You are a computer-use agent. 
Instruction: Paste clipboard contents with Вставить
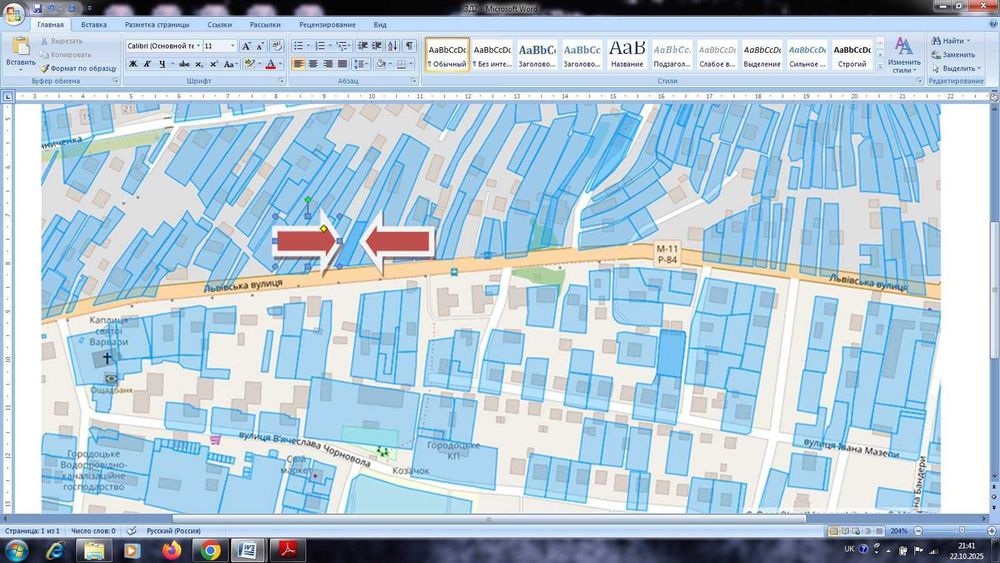(20, 51)
